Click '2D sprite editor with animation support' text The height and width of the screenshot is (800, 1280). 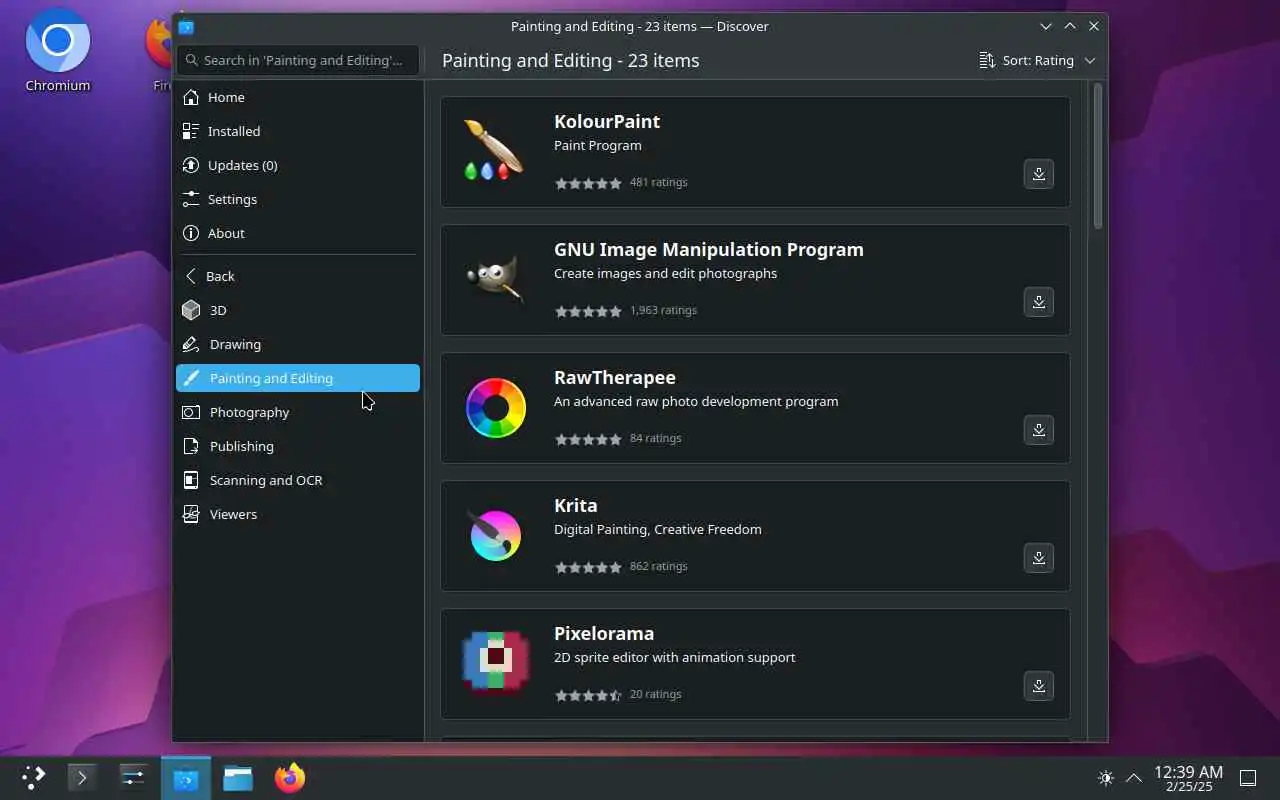point(675,657)
